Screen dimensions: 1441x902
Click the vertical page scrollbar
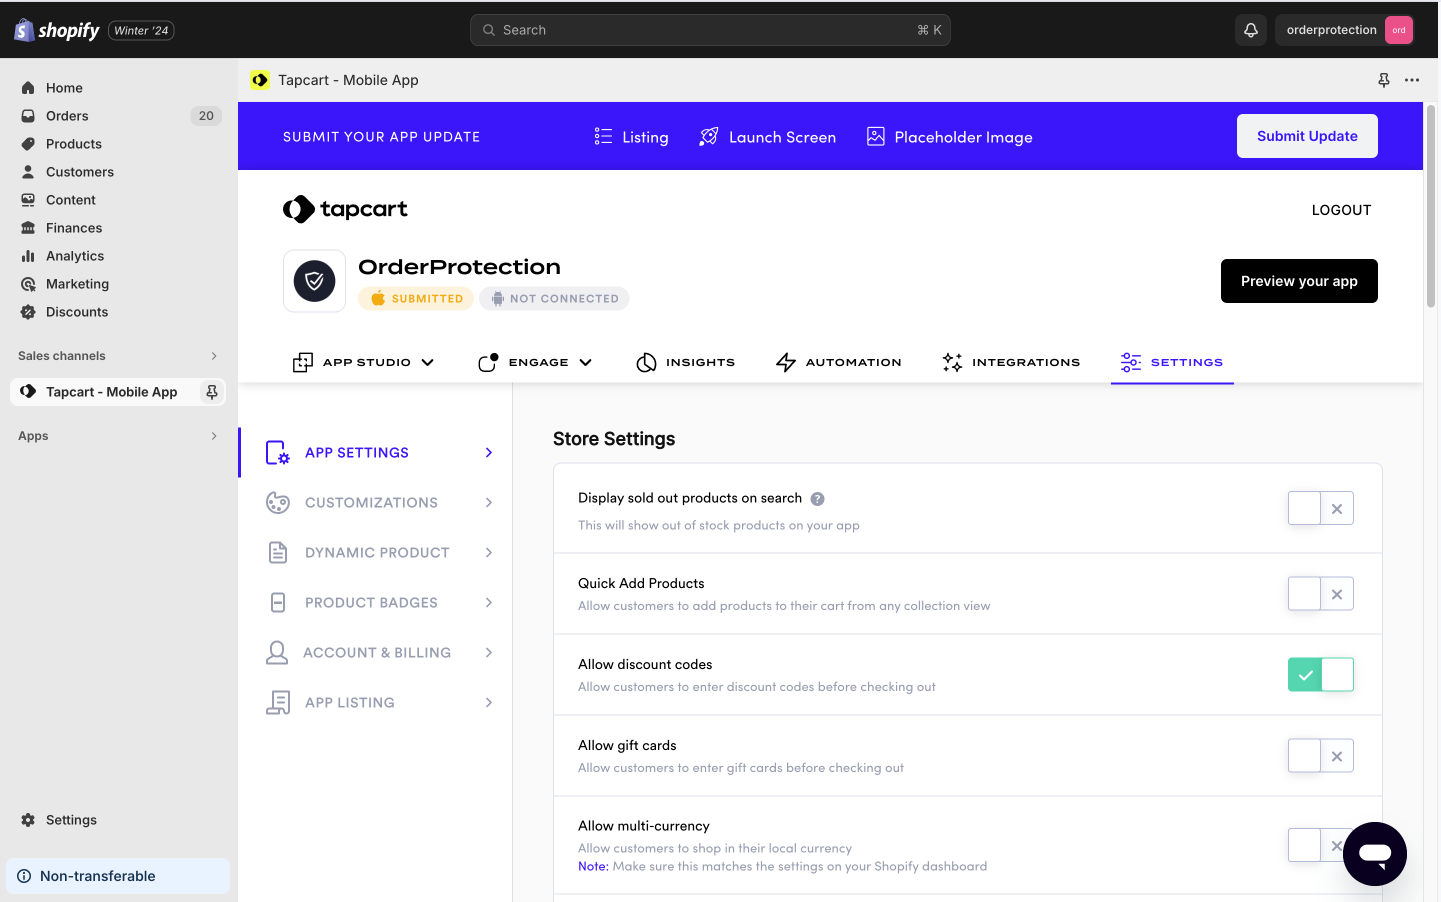coord(1431,205)
